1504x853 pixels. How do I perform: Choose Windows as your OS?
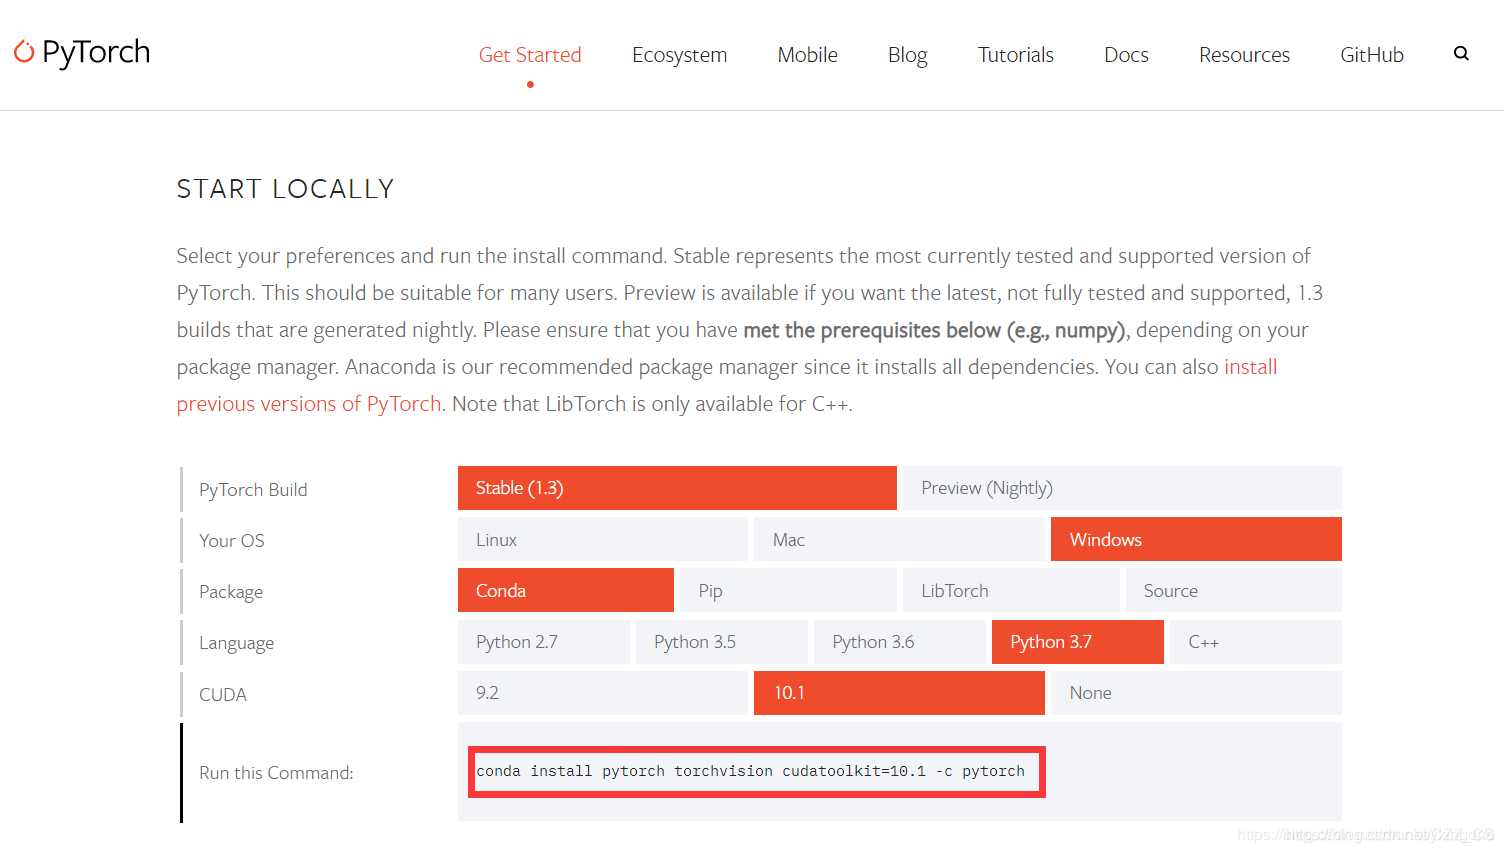pos(1196,539)
